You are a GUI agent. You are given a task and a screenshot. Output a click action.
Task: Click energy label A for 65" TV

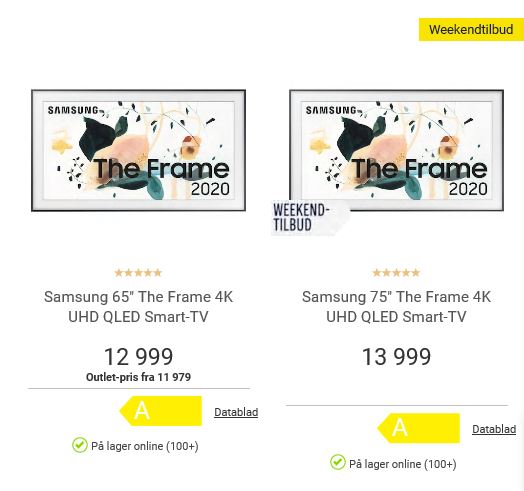(x=161, y=411)
